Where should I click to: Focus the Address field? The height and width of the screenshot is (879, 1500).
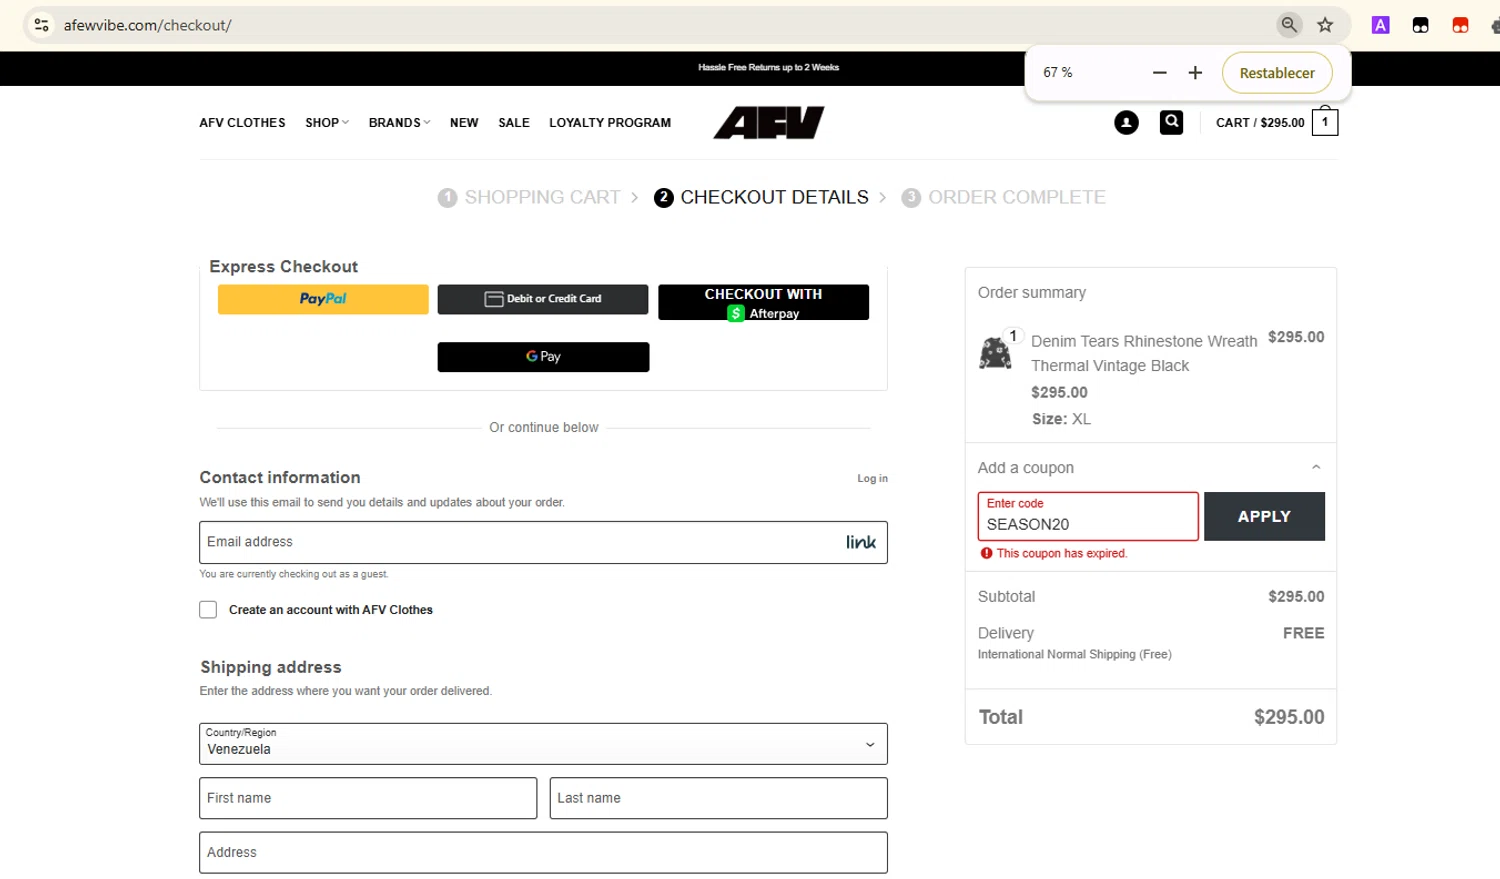click(x=543, y=853)
